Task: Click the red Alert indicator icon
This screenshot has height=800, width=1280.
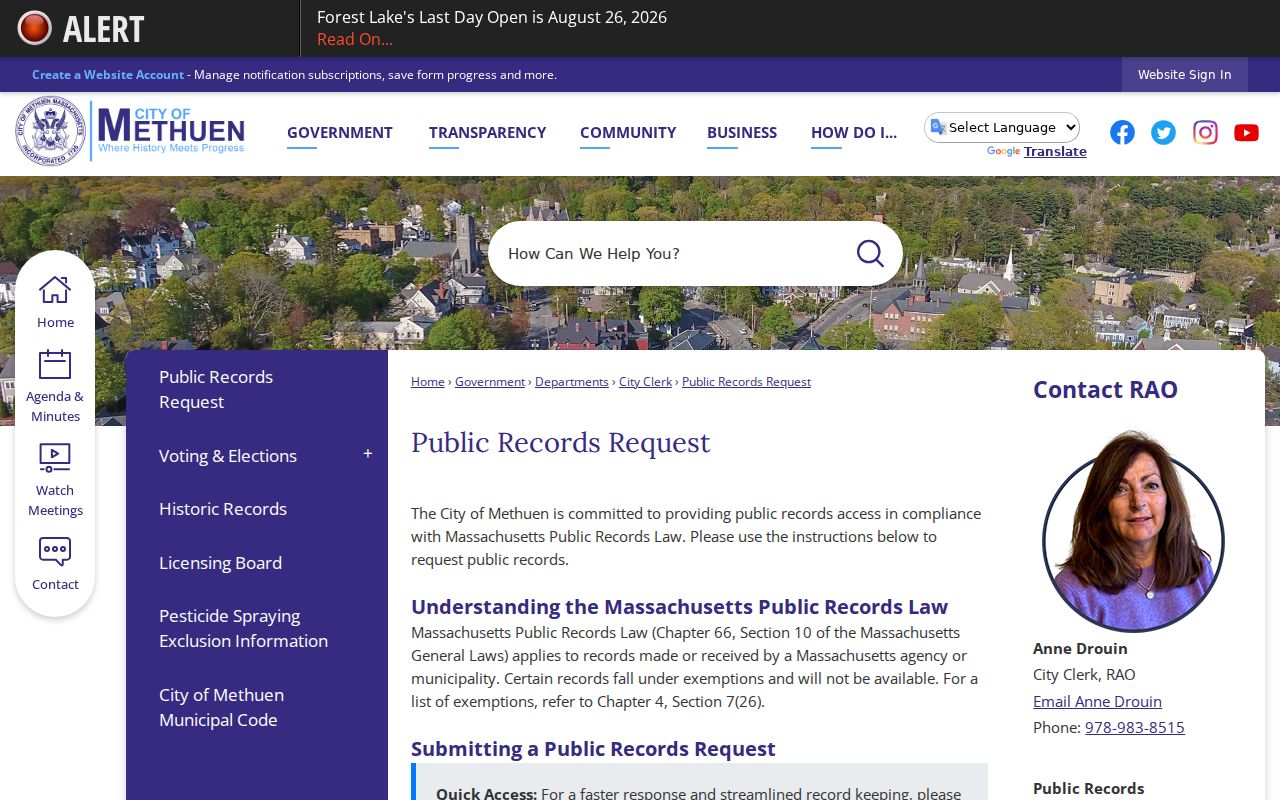Action: 34,28
